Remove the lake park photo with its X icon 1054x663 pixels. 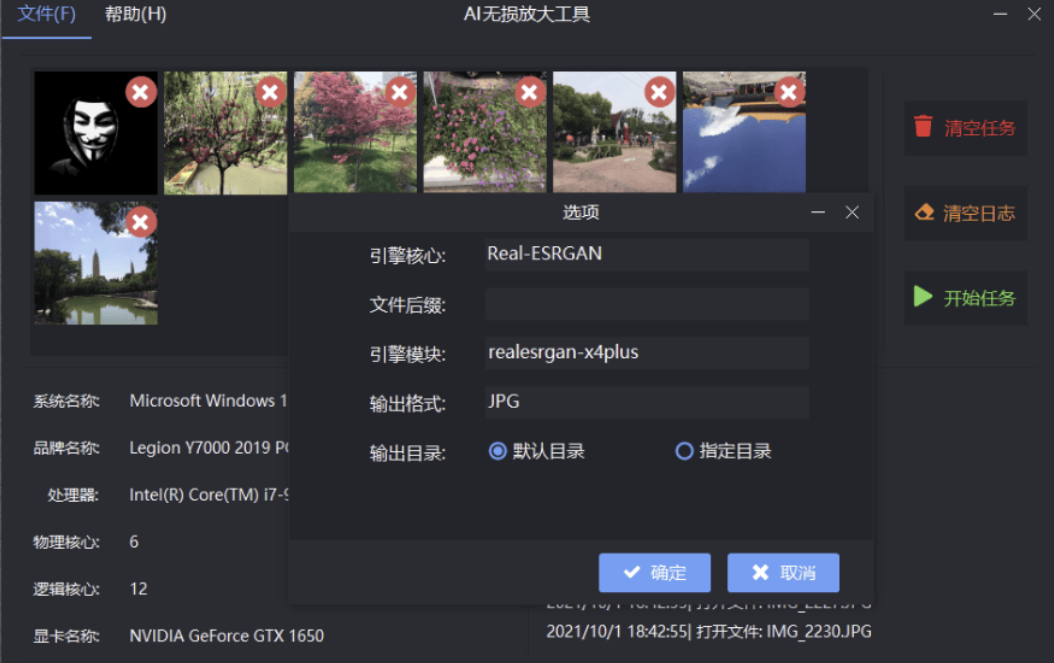point(140,223)
